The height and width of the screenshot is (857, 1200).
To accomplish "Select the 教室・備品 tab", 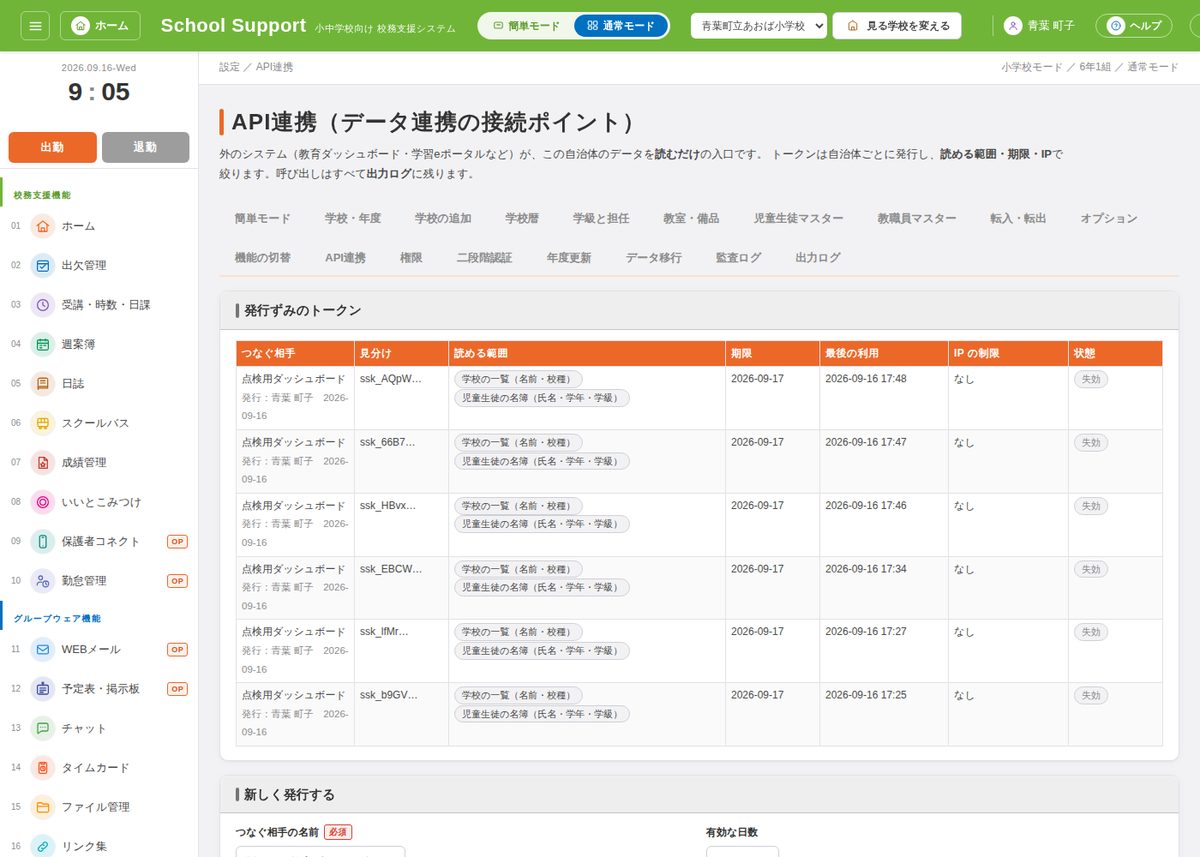I will 691,218.
